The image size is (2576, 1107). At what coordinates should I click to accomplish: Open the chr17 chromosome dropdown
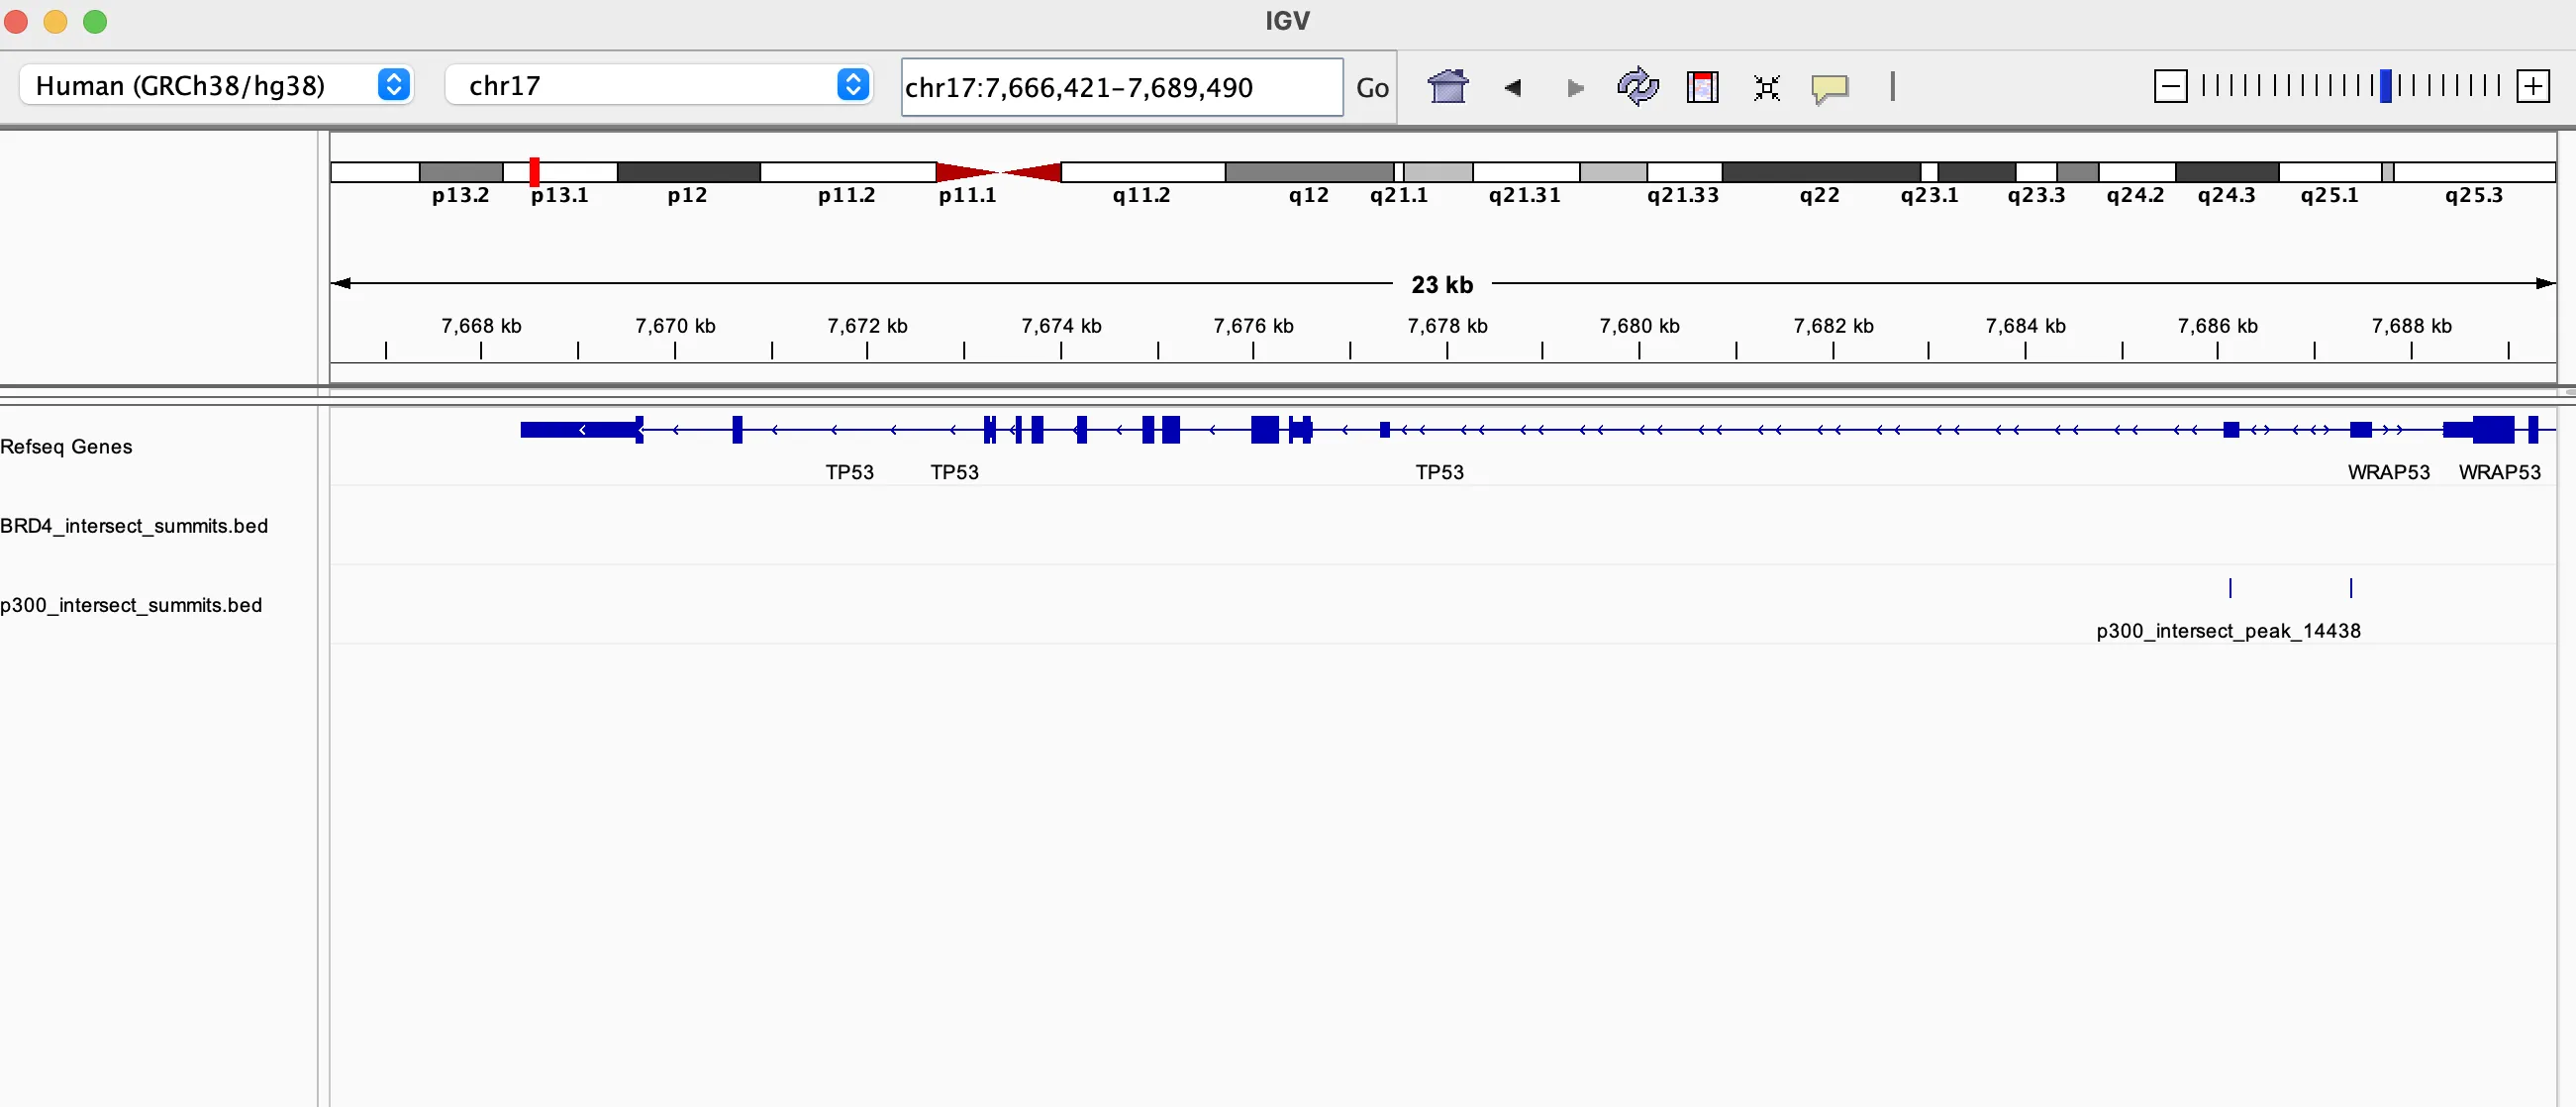(x=658, y=85)
